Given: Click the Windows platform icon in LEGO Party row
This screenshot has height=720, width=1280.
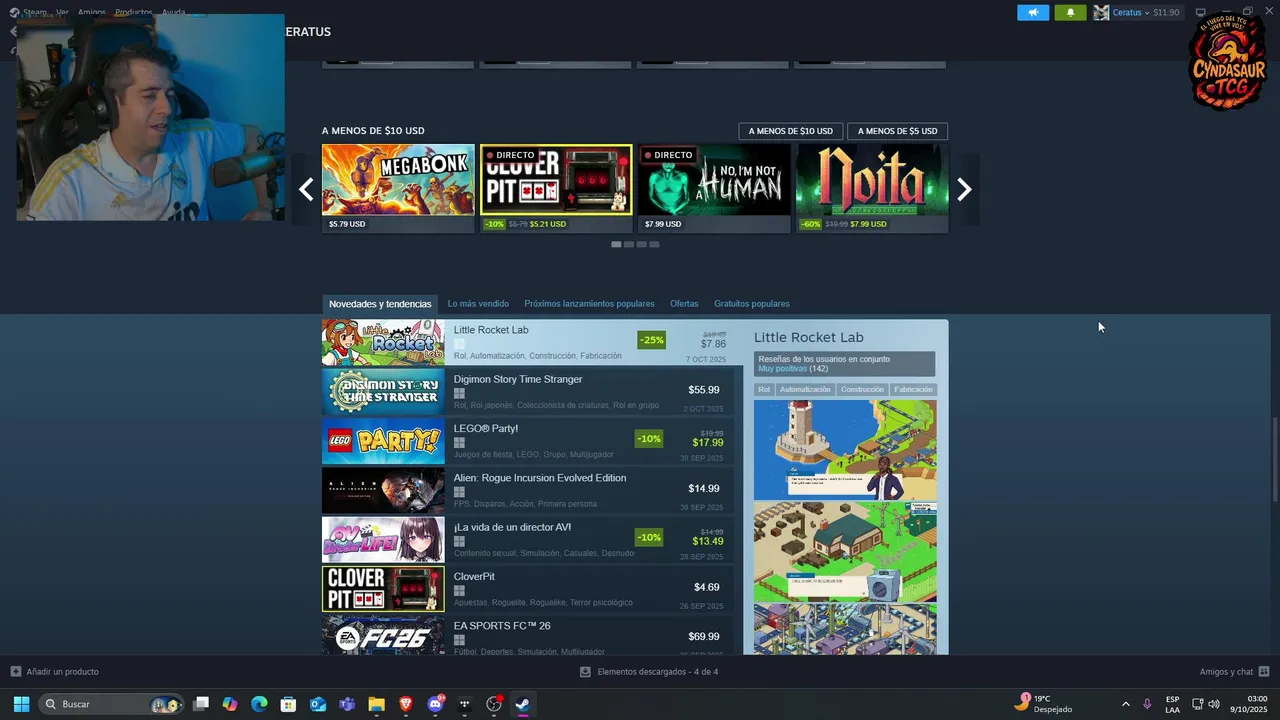Looking at the screenshot, I should pos(459,443).
